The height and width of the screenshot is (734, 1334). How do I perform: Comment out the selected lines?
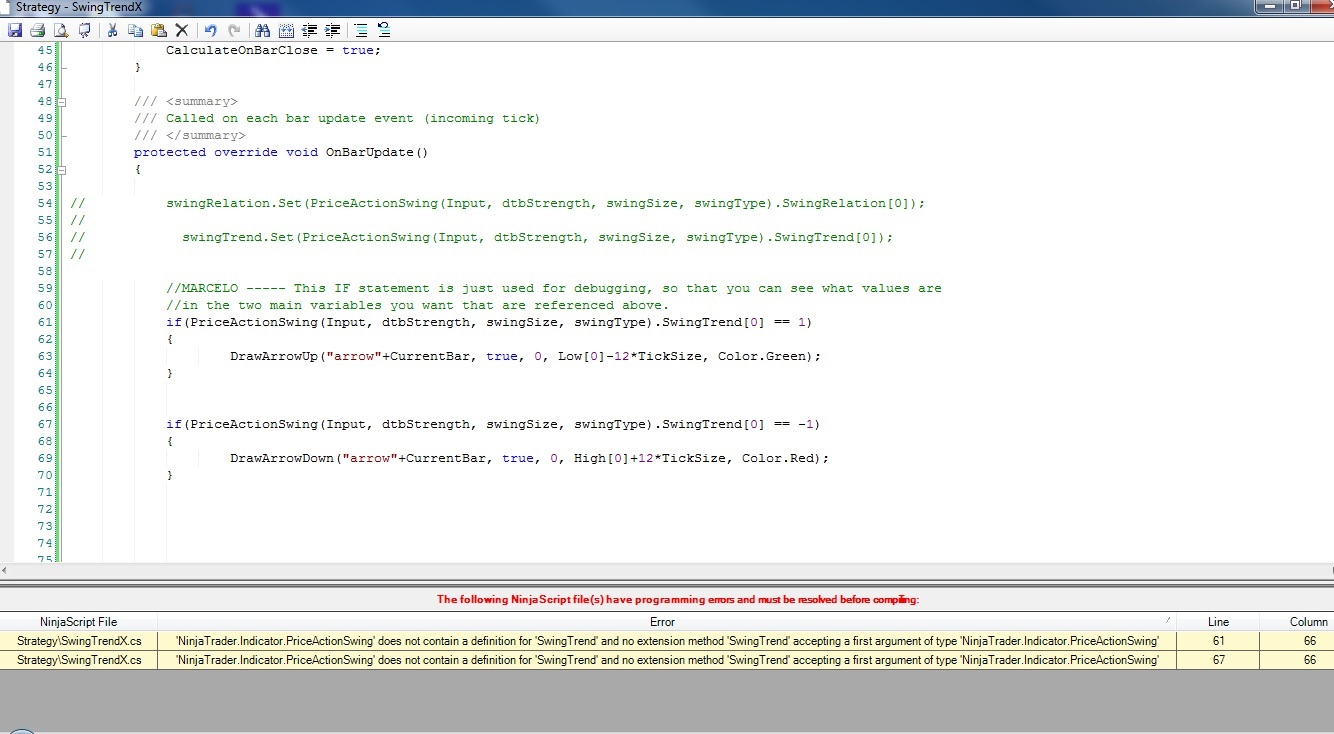point(361,31)
